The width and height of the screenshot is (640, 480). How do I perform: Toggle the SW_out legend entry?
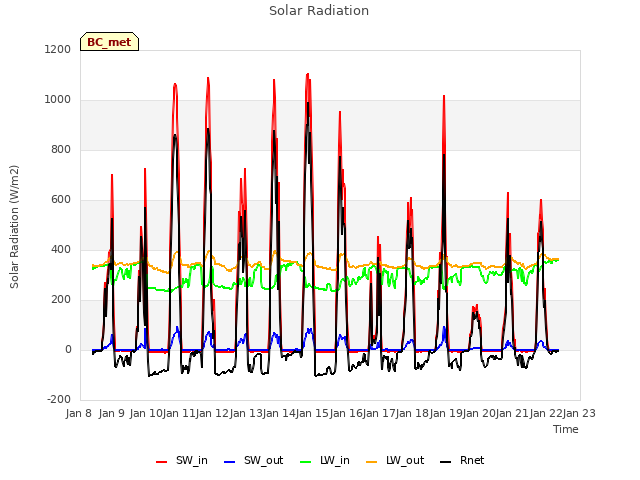pos(253,460)
